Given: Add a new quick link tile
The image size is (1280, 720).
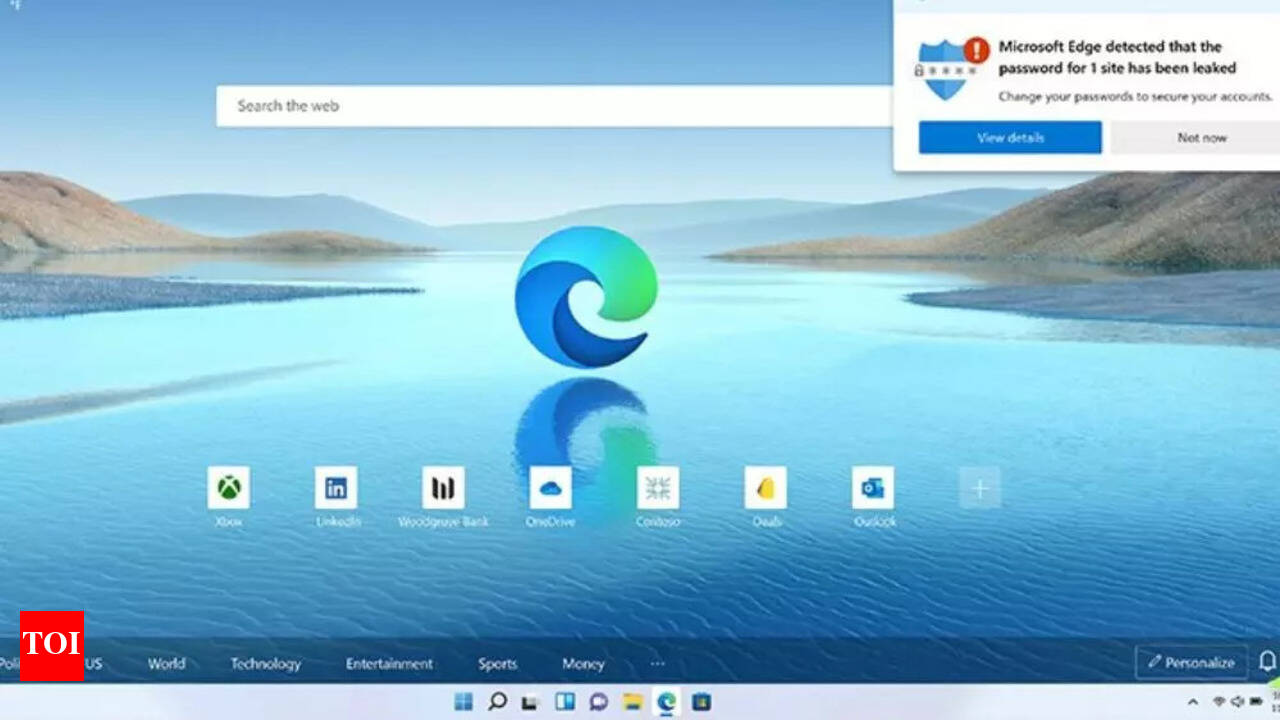Looking at the screenshot, I should click(x=979, y=488).
